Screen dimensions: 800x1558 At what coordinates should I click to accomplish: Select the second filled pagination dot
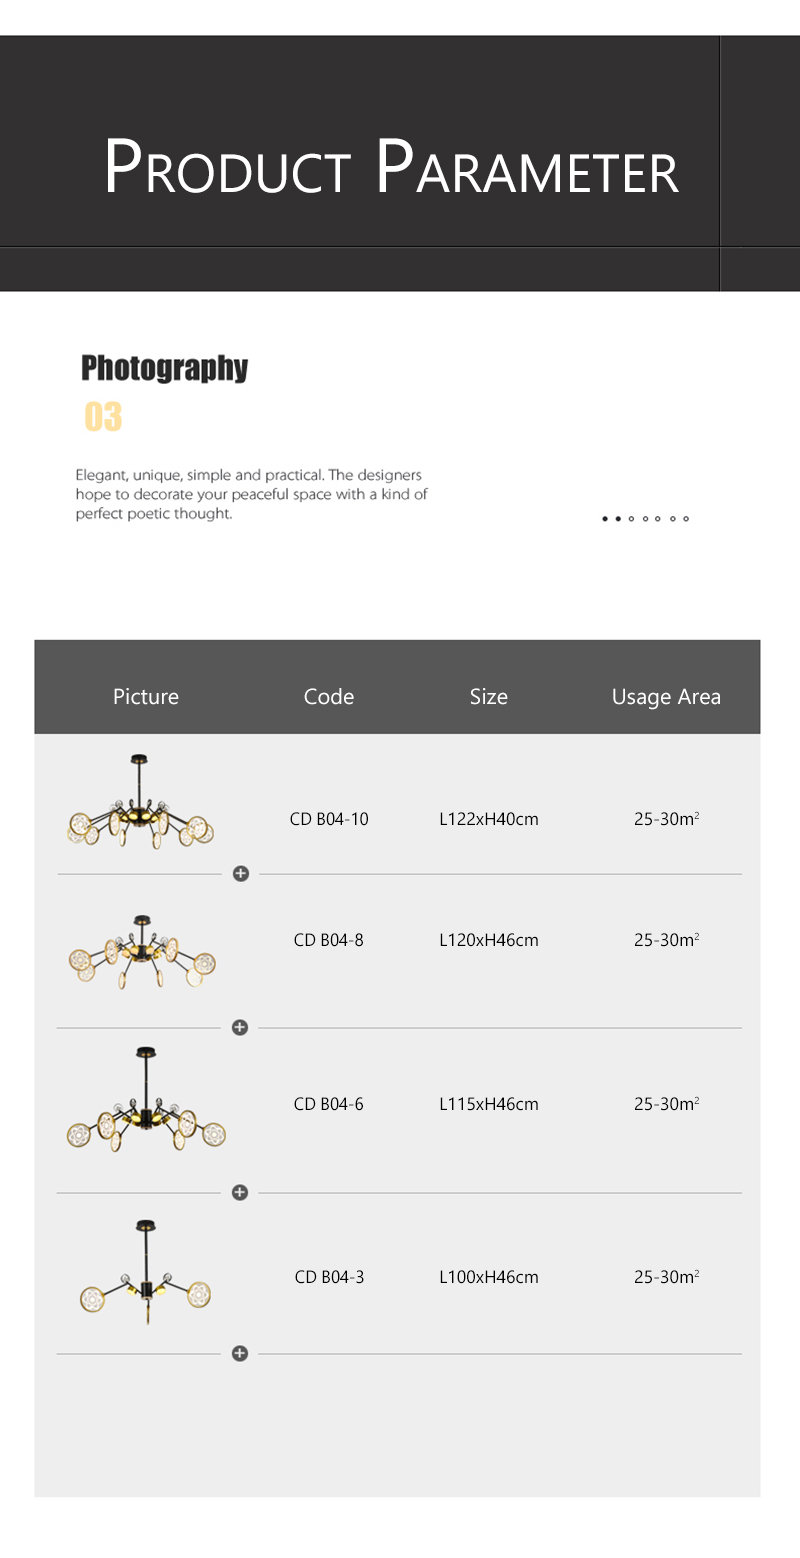point(618,519)
